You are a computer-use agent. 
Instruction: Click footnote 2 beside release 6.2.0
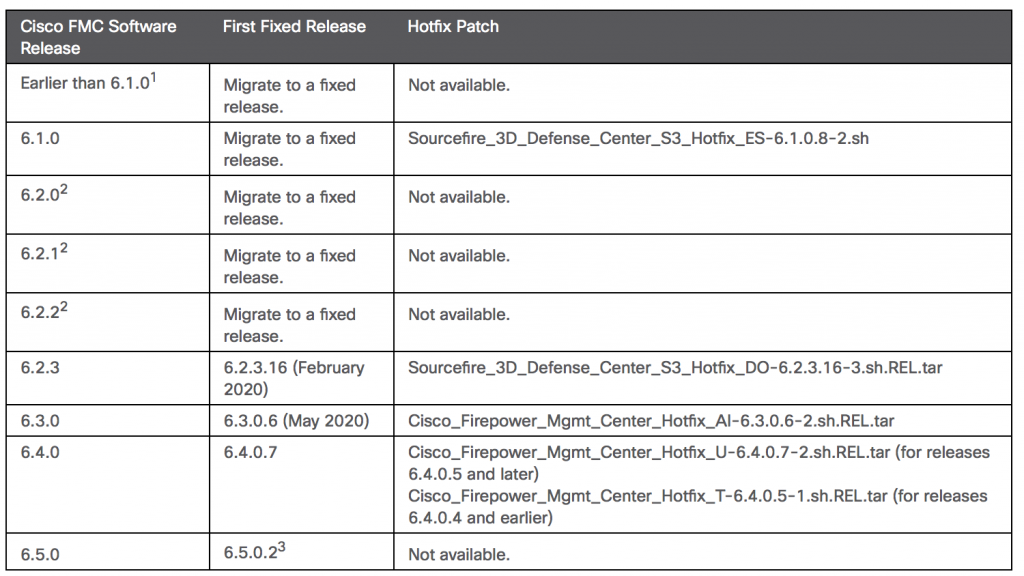click(x=64, y=190)
